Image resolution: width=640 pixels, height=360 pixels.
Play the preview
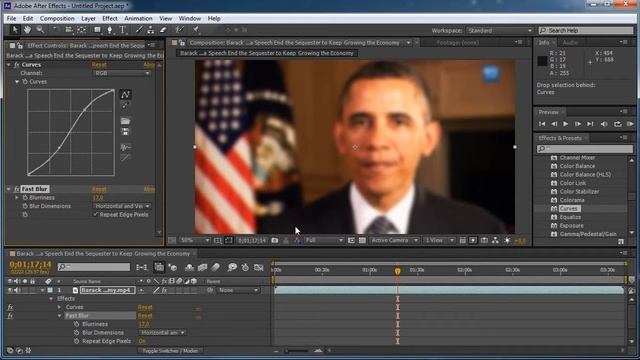(566, 124)
